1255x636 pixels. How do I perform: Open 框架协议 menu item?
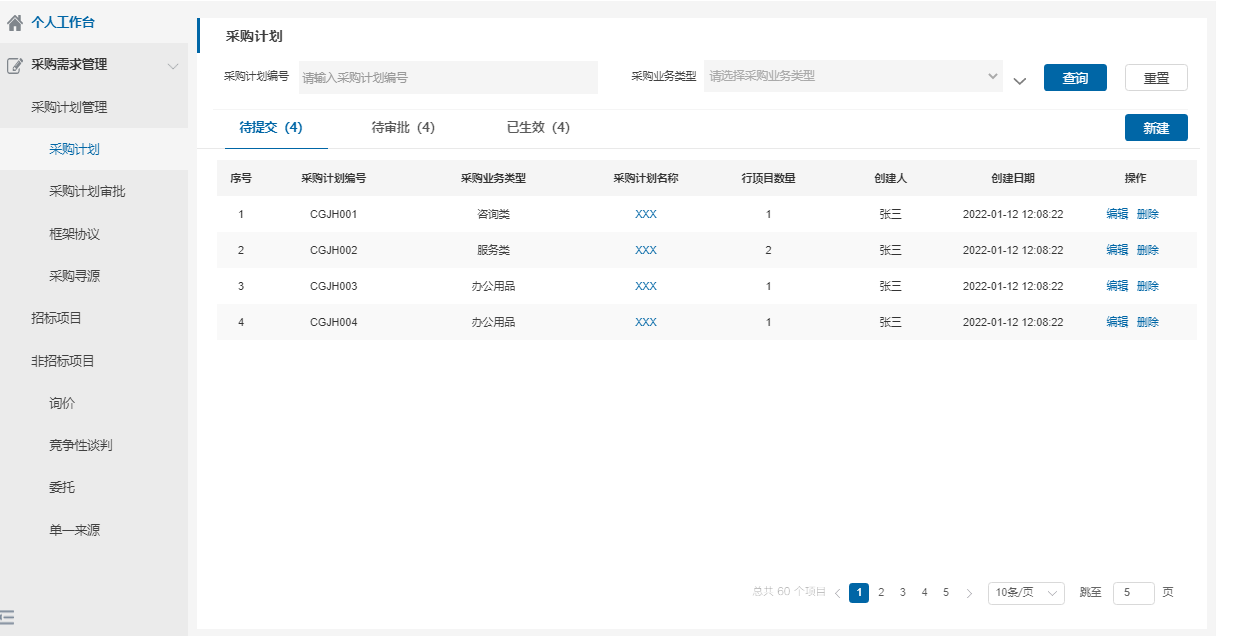[74, 234]
